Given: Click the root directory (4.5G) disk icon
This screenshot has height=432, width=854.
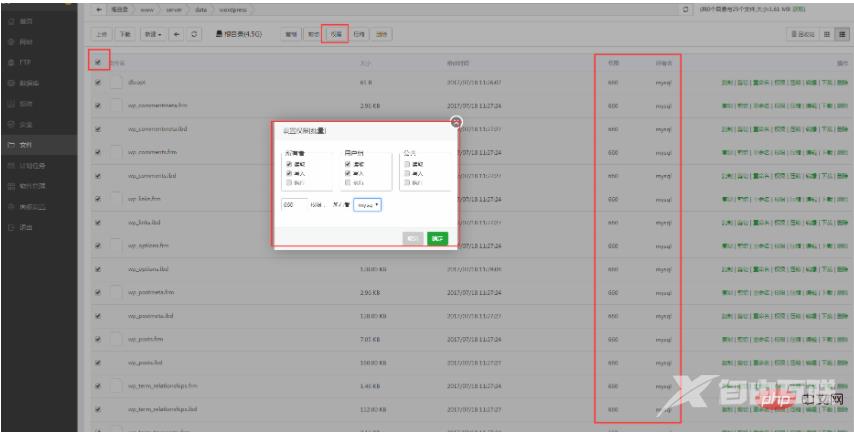Looking at the screenshot, I should [x=220, y=35].
